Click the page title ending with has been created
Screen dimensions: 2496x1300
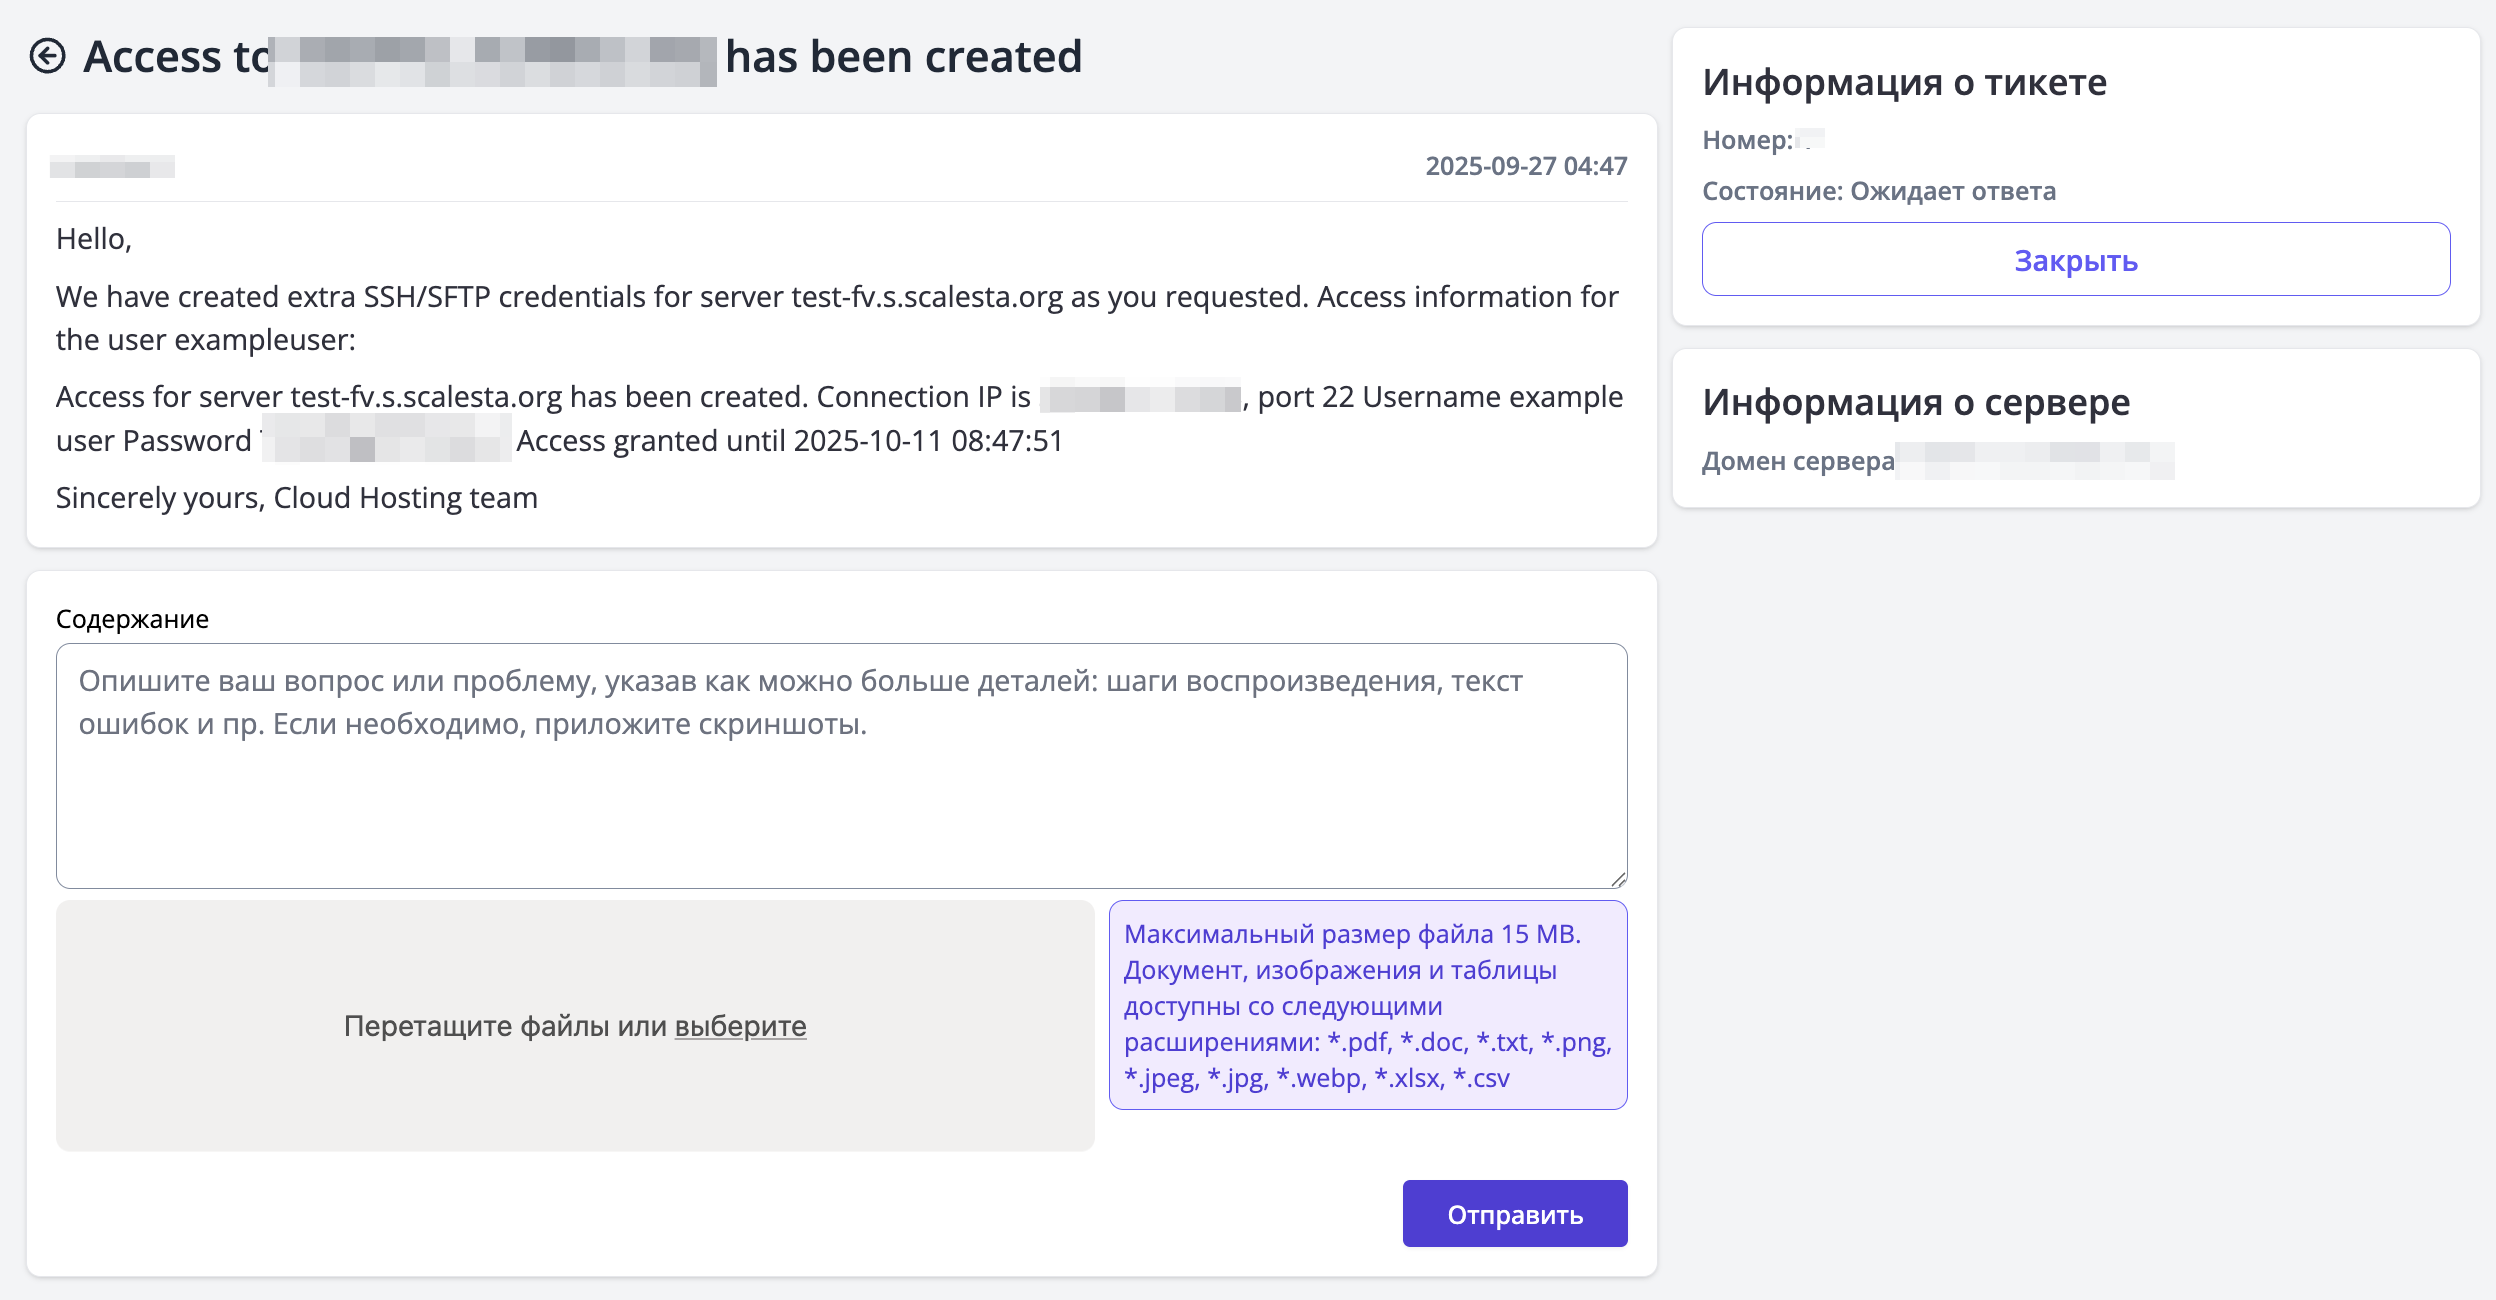tap(902, 57)
